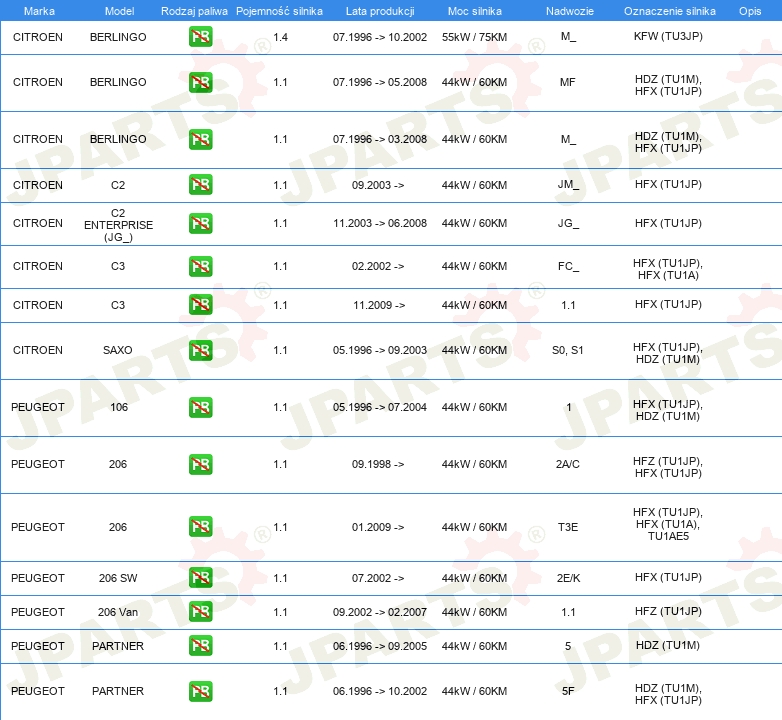Click production date 02.2002 ->
This screenshot has height=720, width=782.
[378, 266]
